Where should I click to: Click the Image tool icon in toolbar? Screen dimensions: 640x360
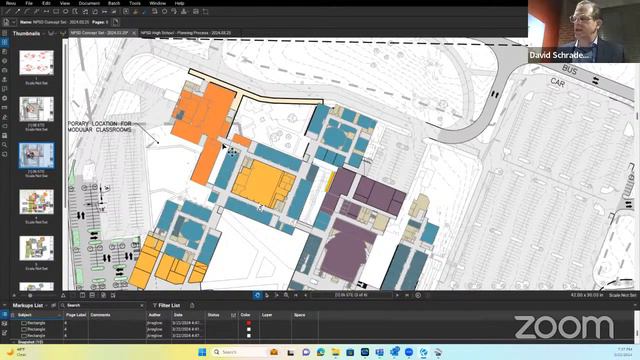(196, 12)
